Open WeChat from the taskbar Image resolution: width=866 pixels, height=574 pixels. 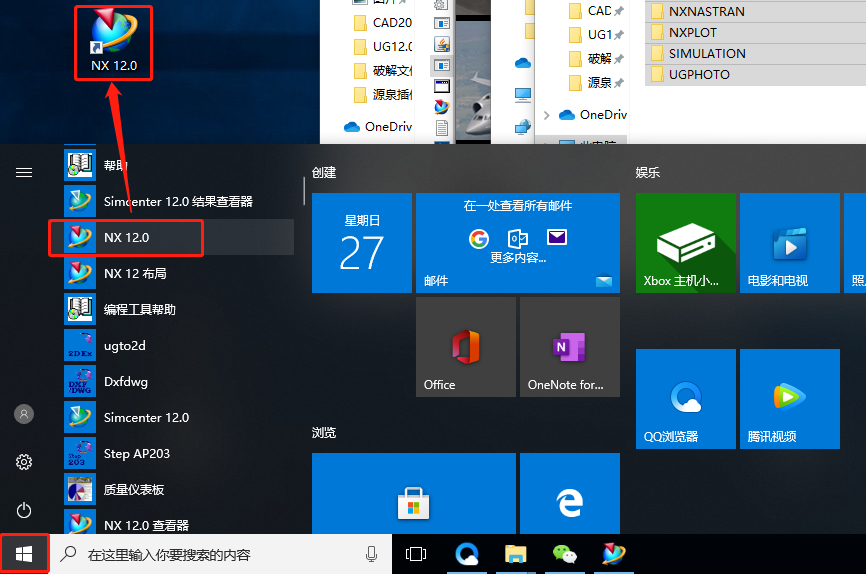564,554
